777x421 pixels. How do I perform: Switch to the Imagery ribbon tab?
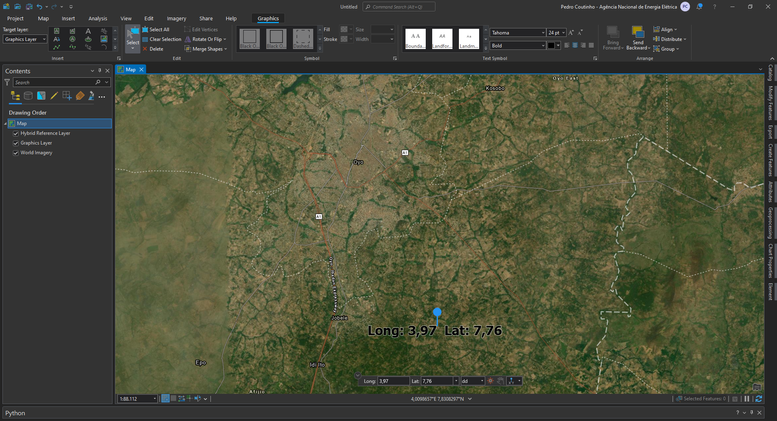point(176,18)
